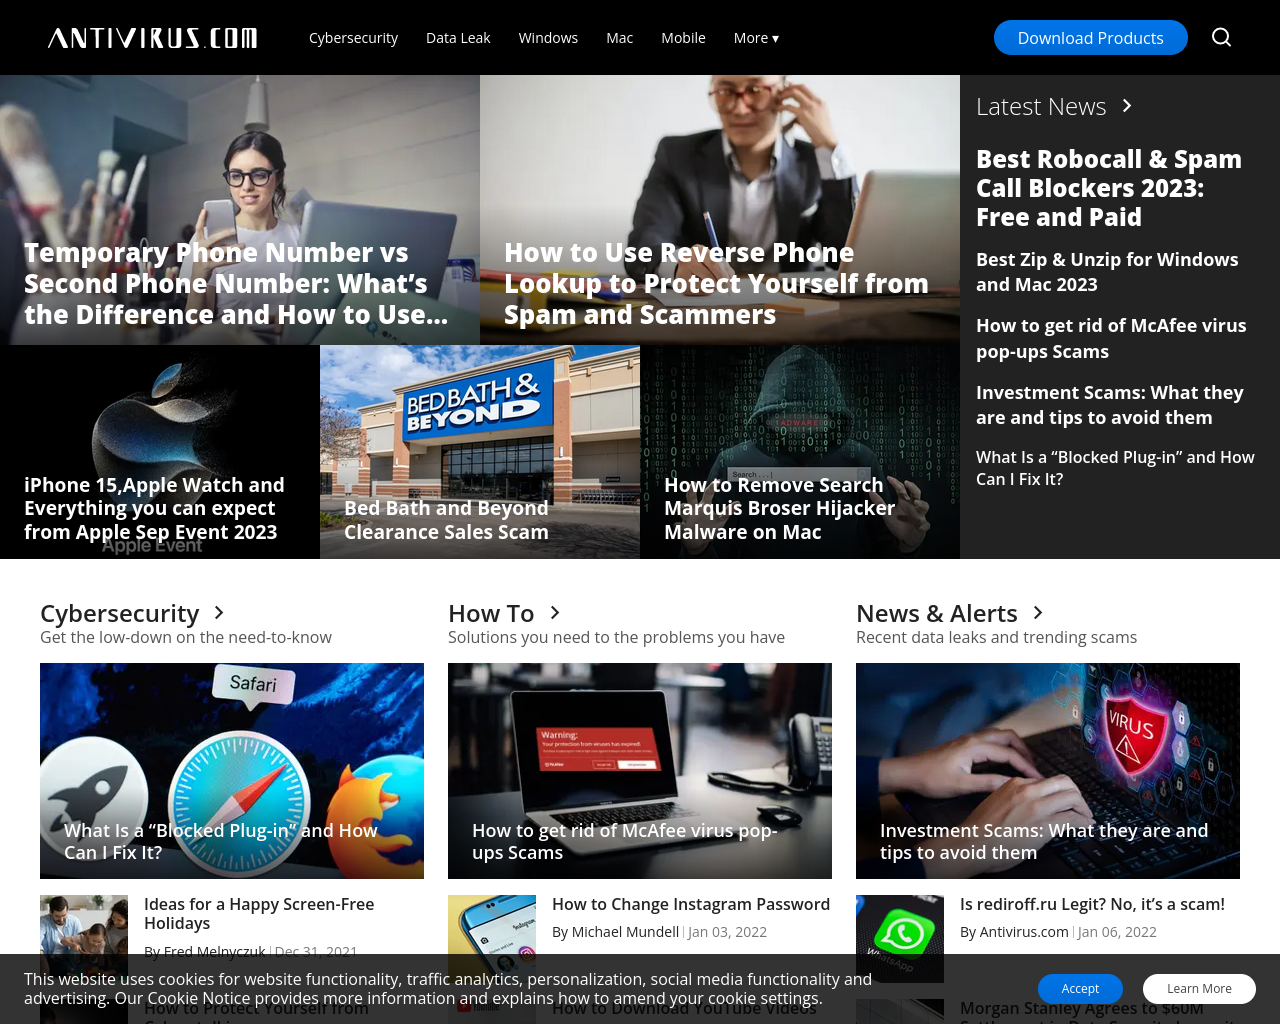Open Investment Scams sidebar news link
The image size is (1280, 1024).
pyautogui.click(x=1110, y=405)
